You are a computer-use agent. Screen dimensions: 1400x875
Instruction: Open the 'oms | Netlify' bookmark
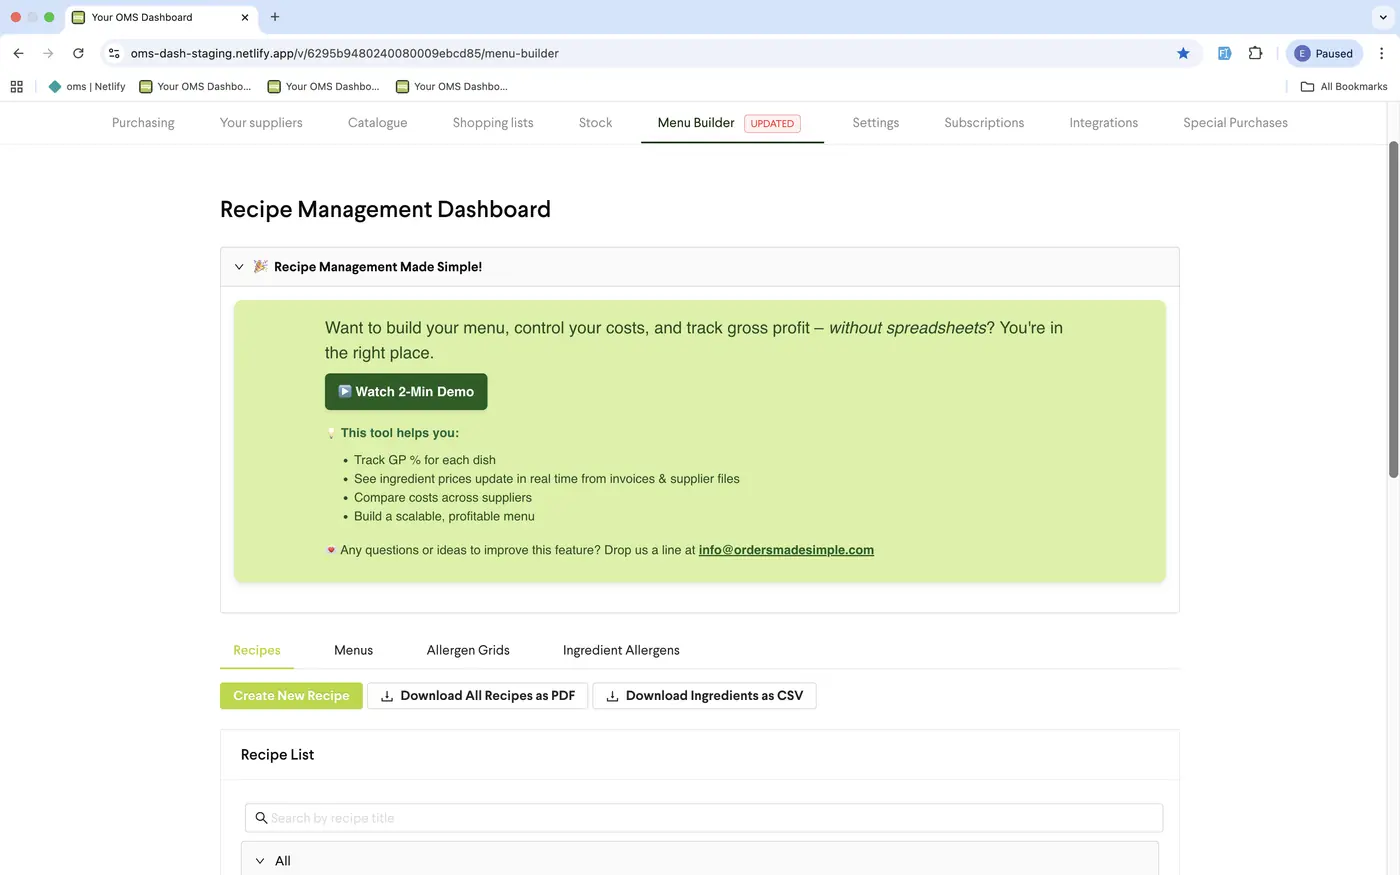(87, 87)
